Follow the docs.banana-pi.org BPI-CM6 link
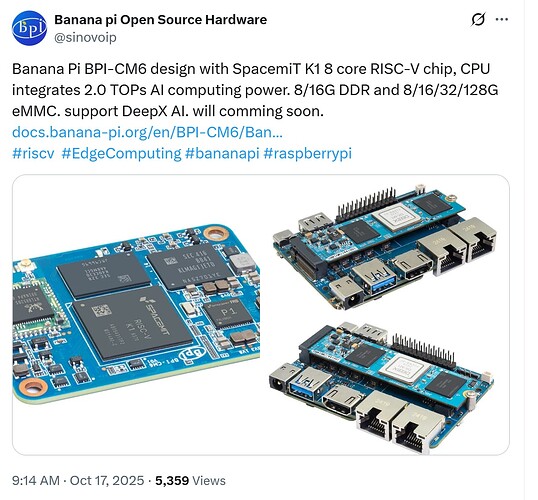This screenshot has width=538, height=500. coord(147,132)
